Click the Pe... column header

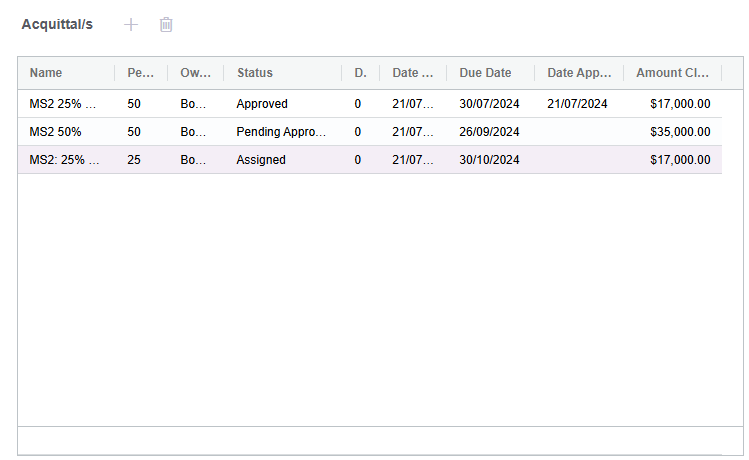[140, 73]
